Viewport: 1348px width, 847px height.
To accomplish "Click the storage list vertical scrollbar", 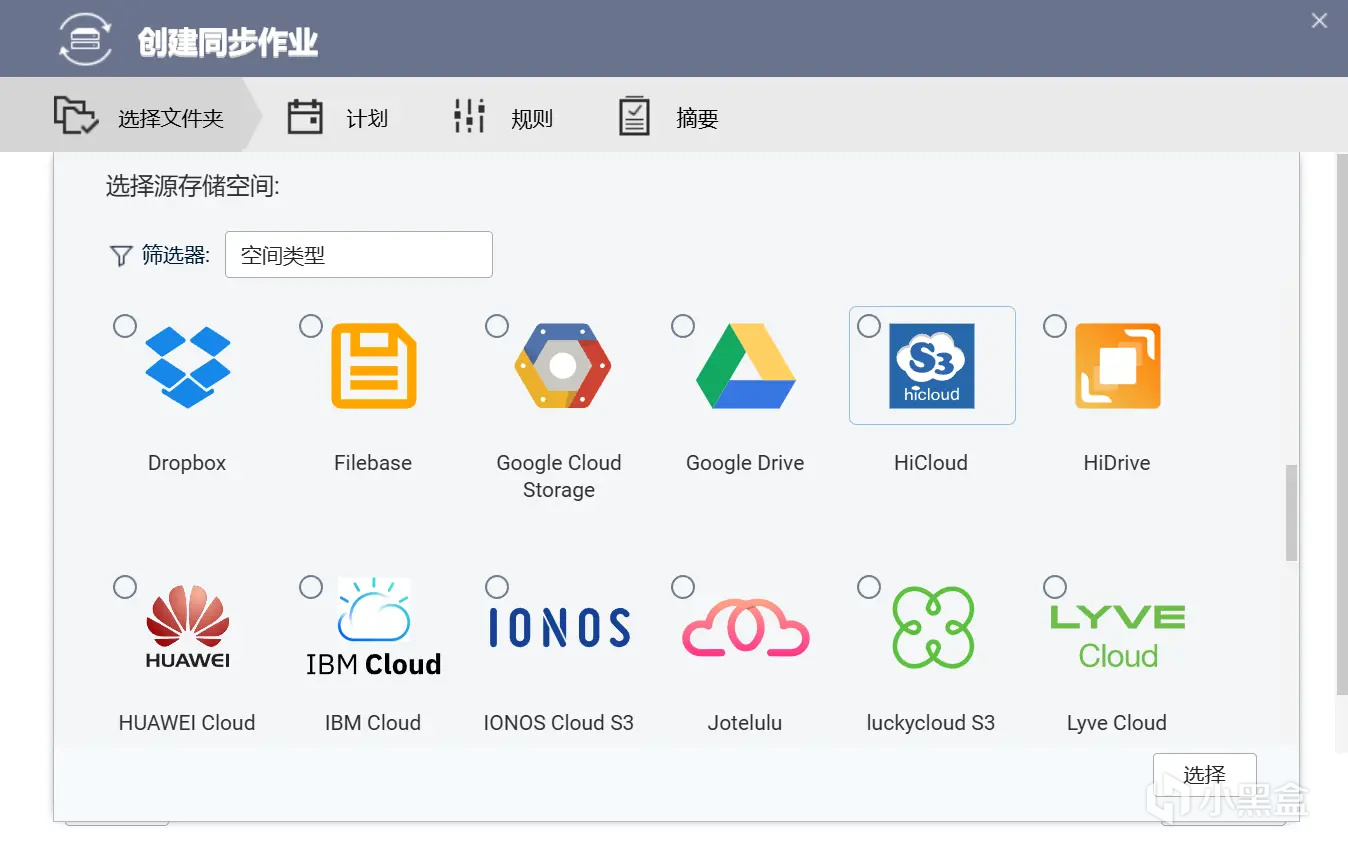I will click(x=1291, y=512).
